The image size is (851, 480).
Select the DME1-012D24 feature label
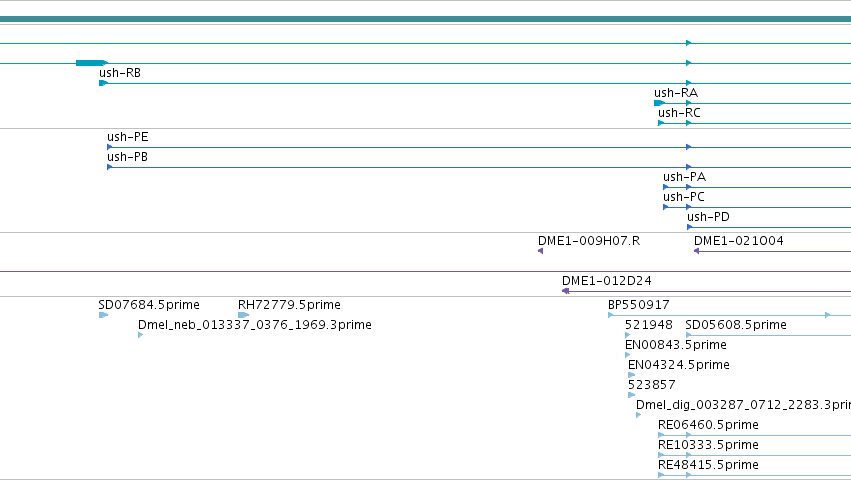point(607,281)
